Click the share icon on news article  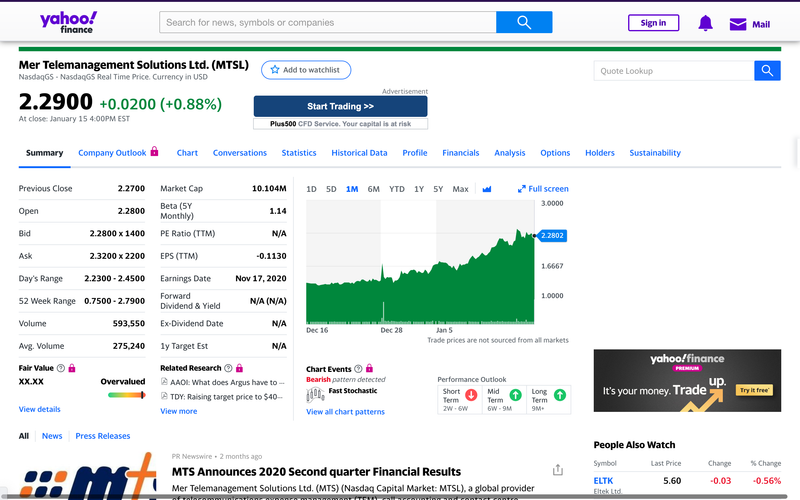[x=558, y=469]
